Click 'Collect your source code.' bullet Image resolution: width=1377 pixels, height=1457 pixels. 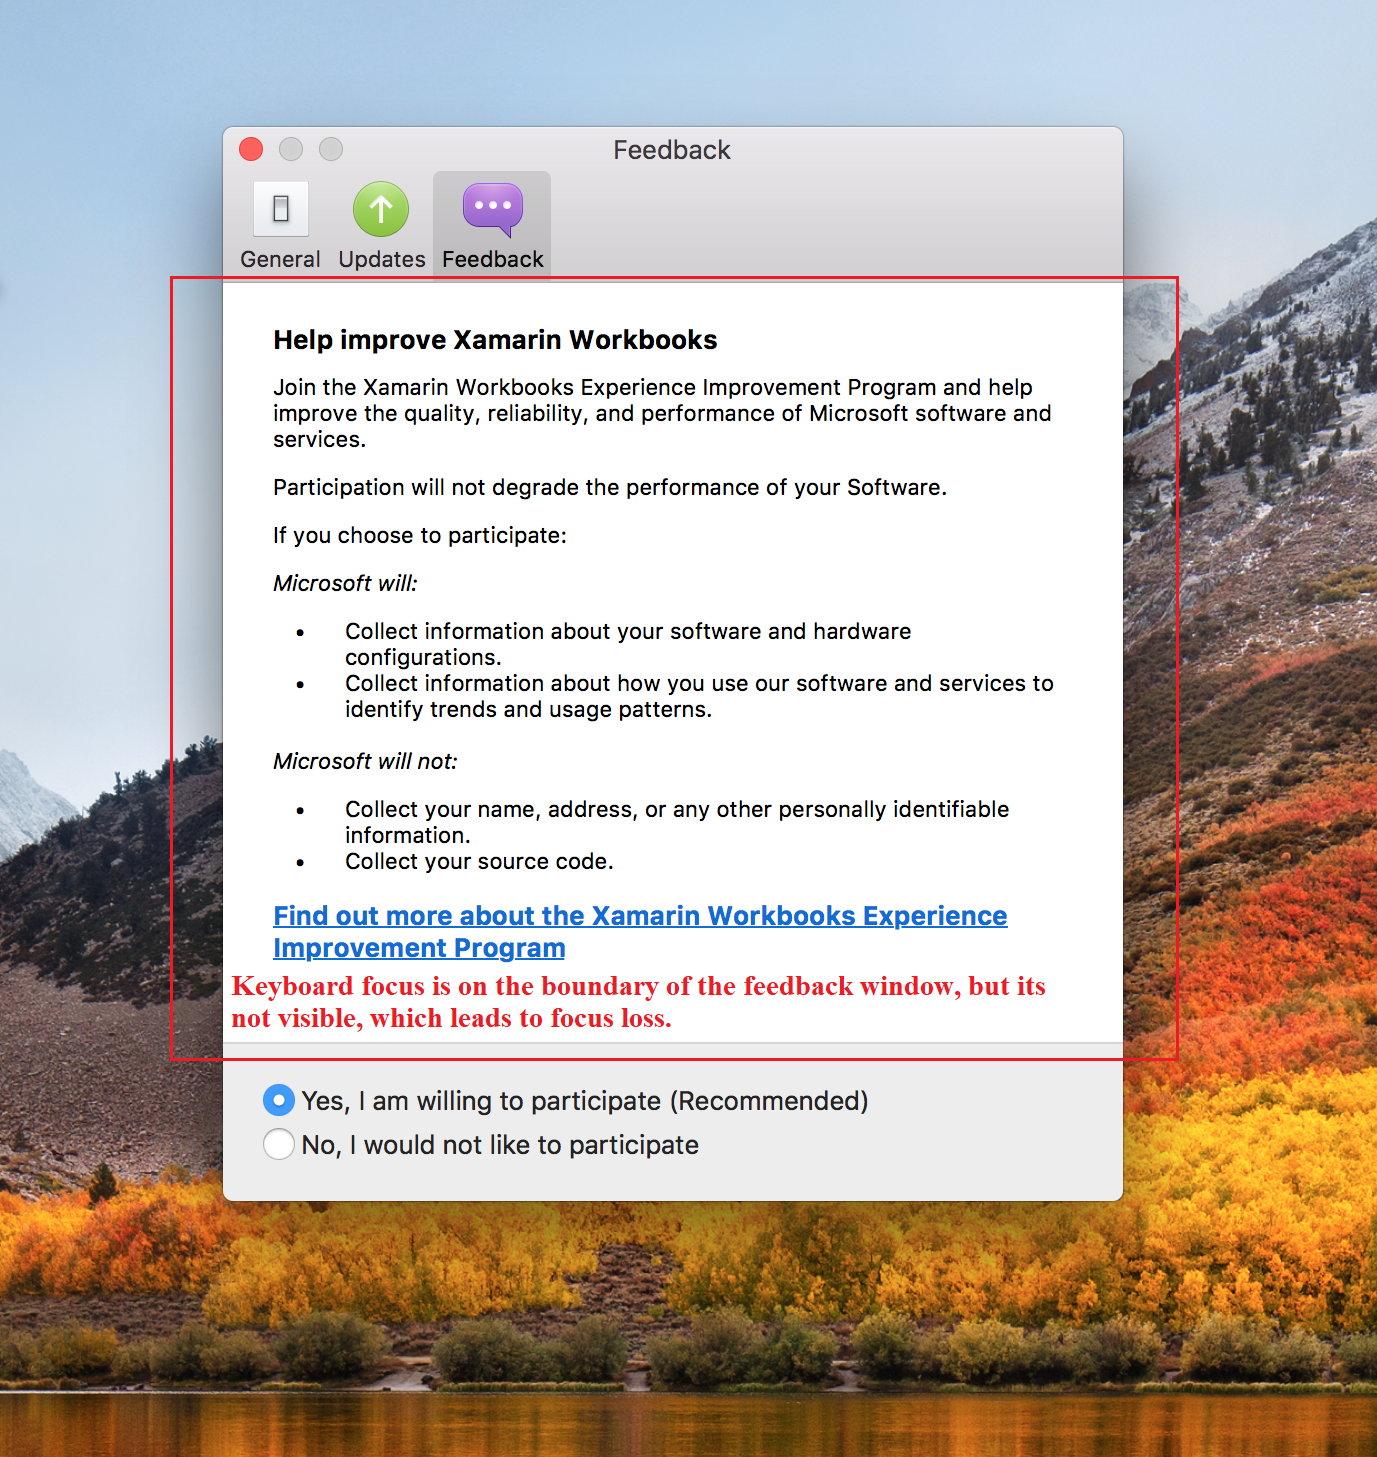click(x=479, y=861)
